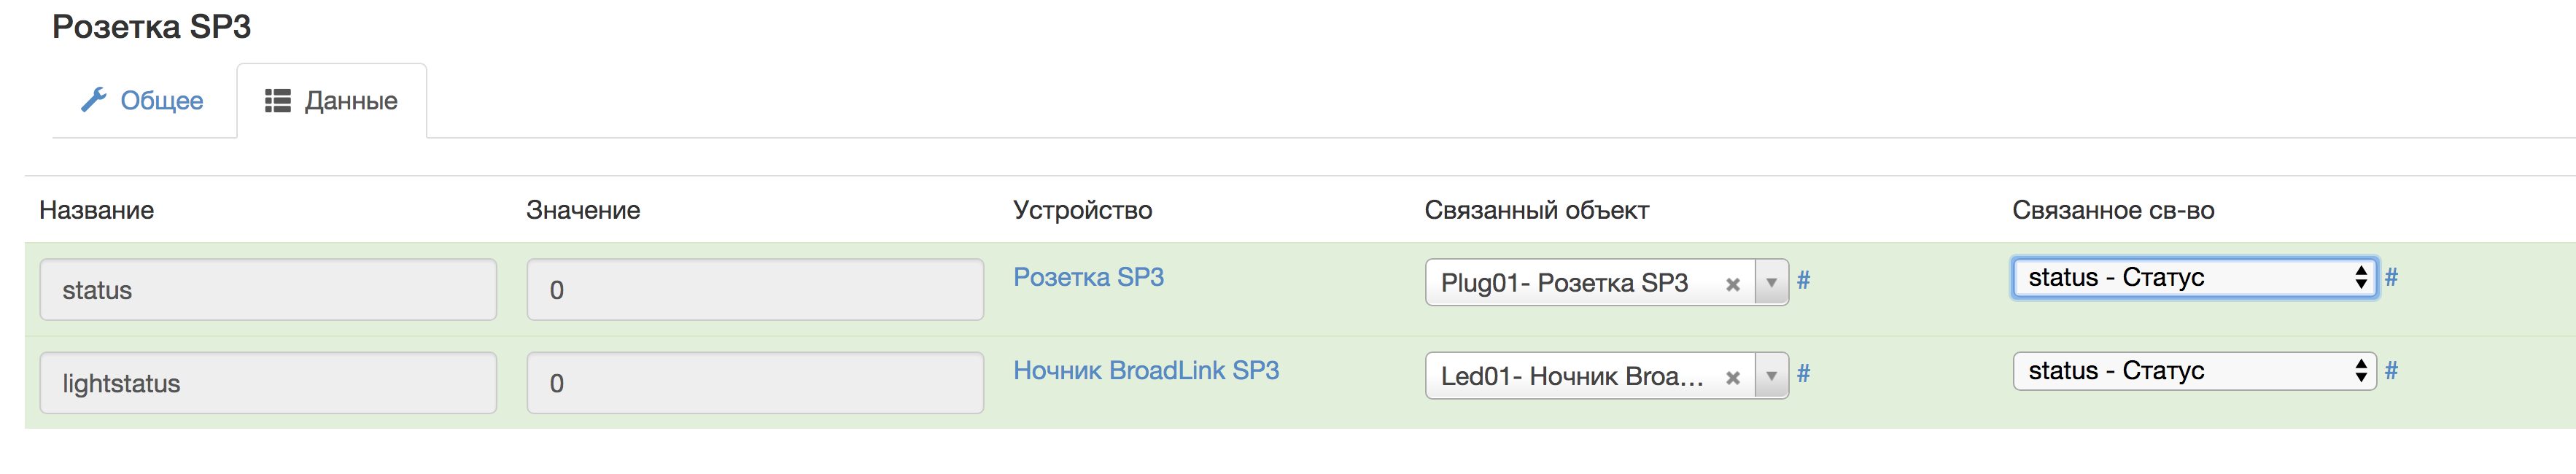Click the # icon next to Plug01 object

[x=1805, y=281]
